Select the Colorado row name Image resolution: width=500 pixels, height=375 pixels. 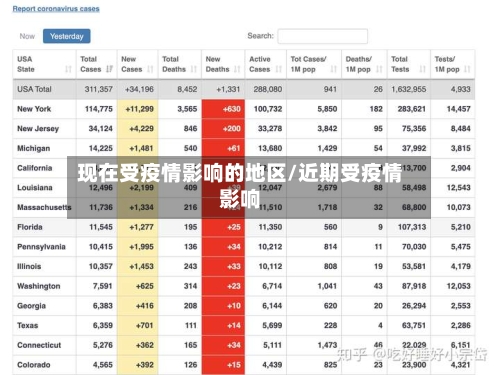click(x=34, y=365)
